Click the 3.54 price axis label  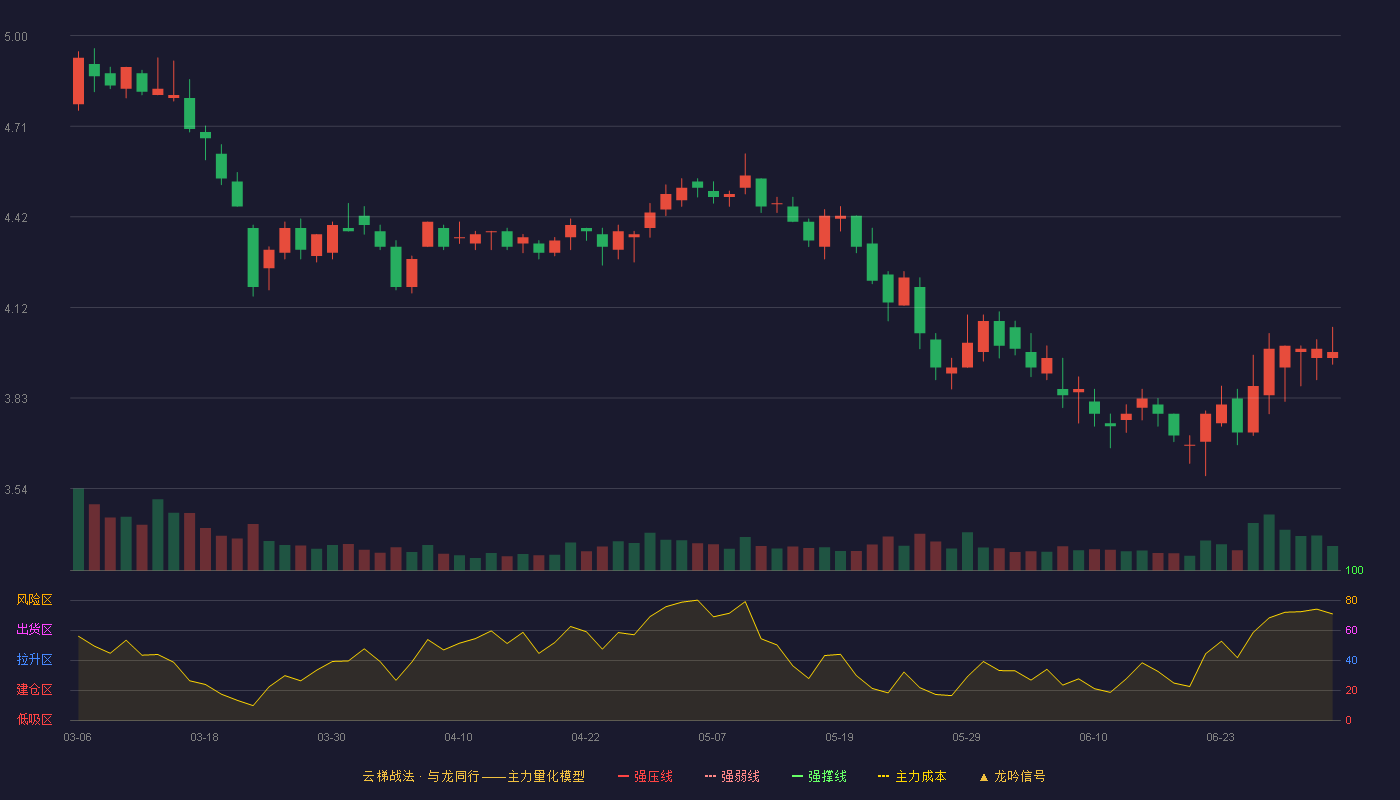pyautogui.click(x=16, y=490)
